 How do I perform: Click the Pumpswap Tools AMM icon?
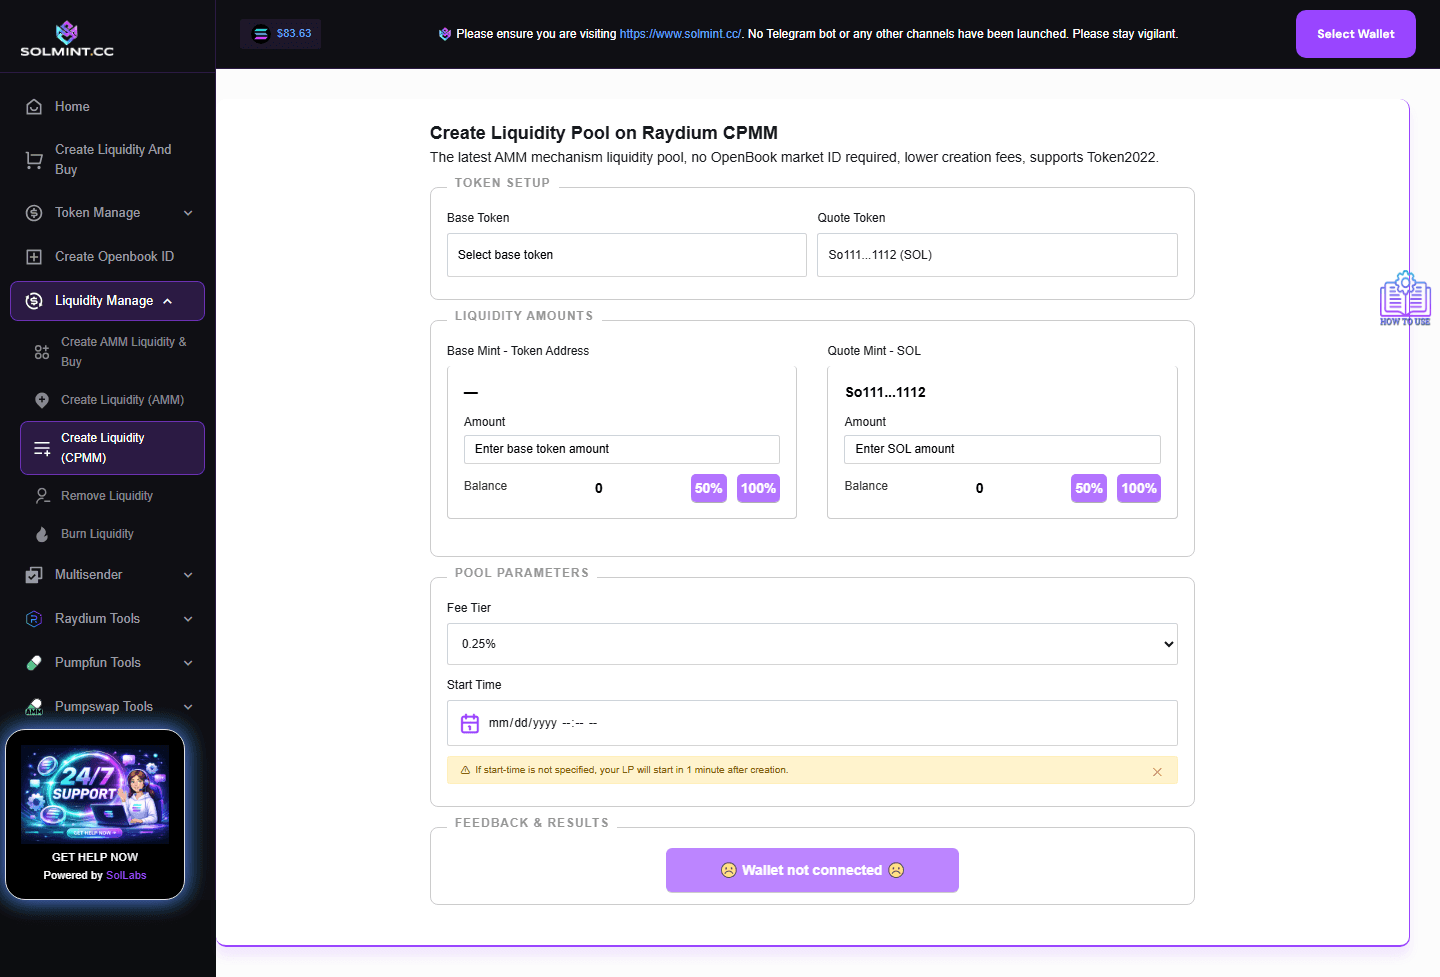pos(34,706)
